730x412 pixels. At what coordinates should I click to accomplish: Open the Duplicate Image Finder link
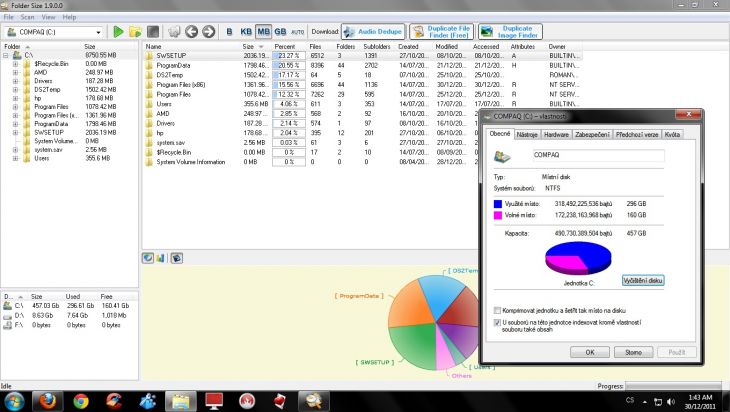(x=510, y=32)
